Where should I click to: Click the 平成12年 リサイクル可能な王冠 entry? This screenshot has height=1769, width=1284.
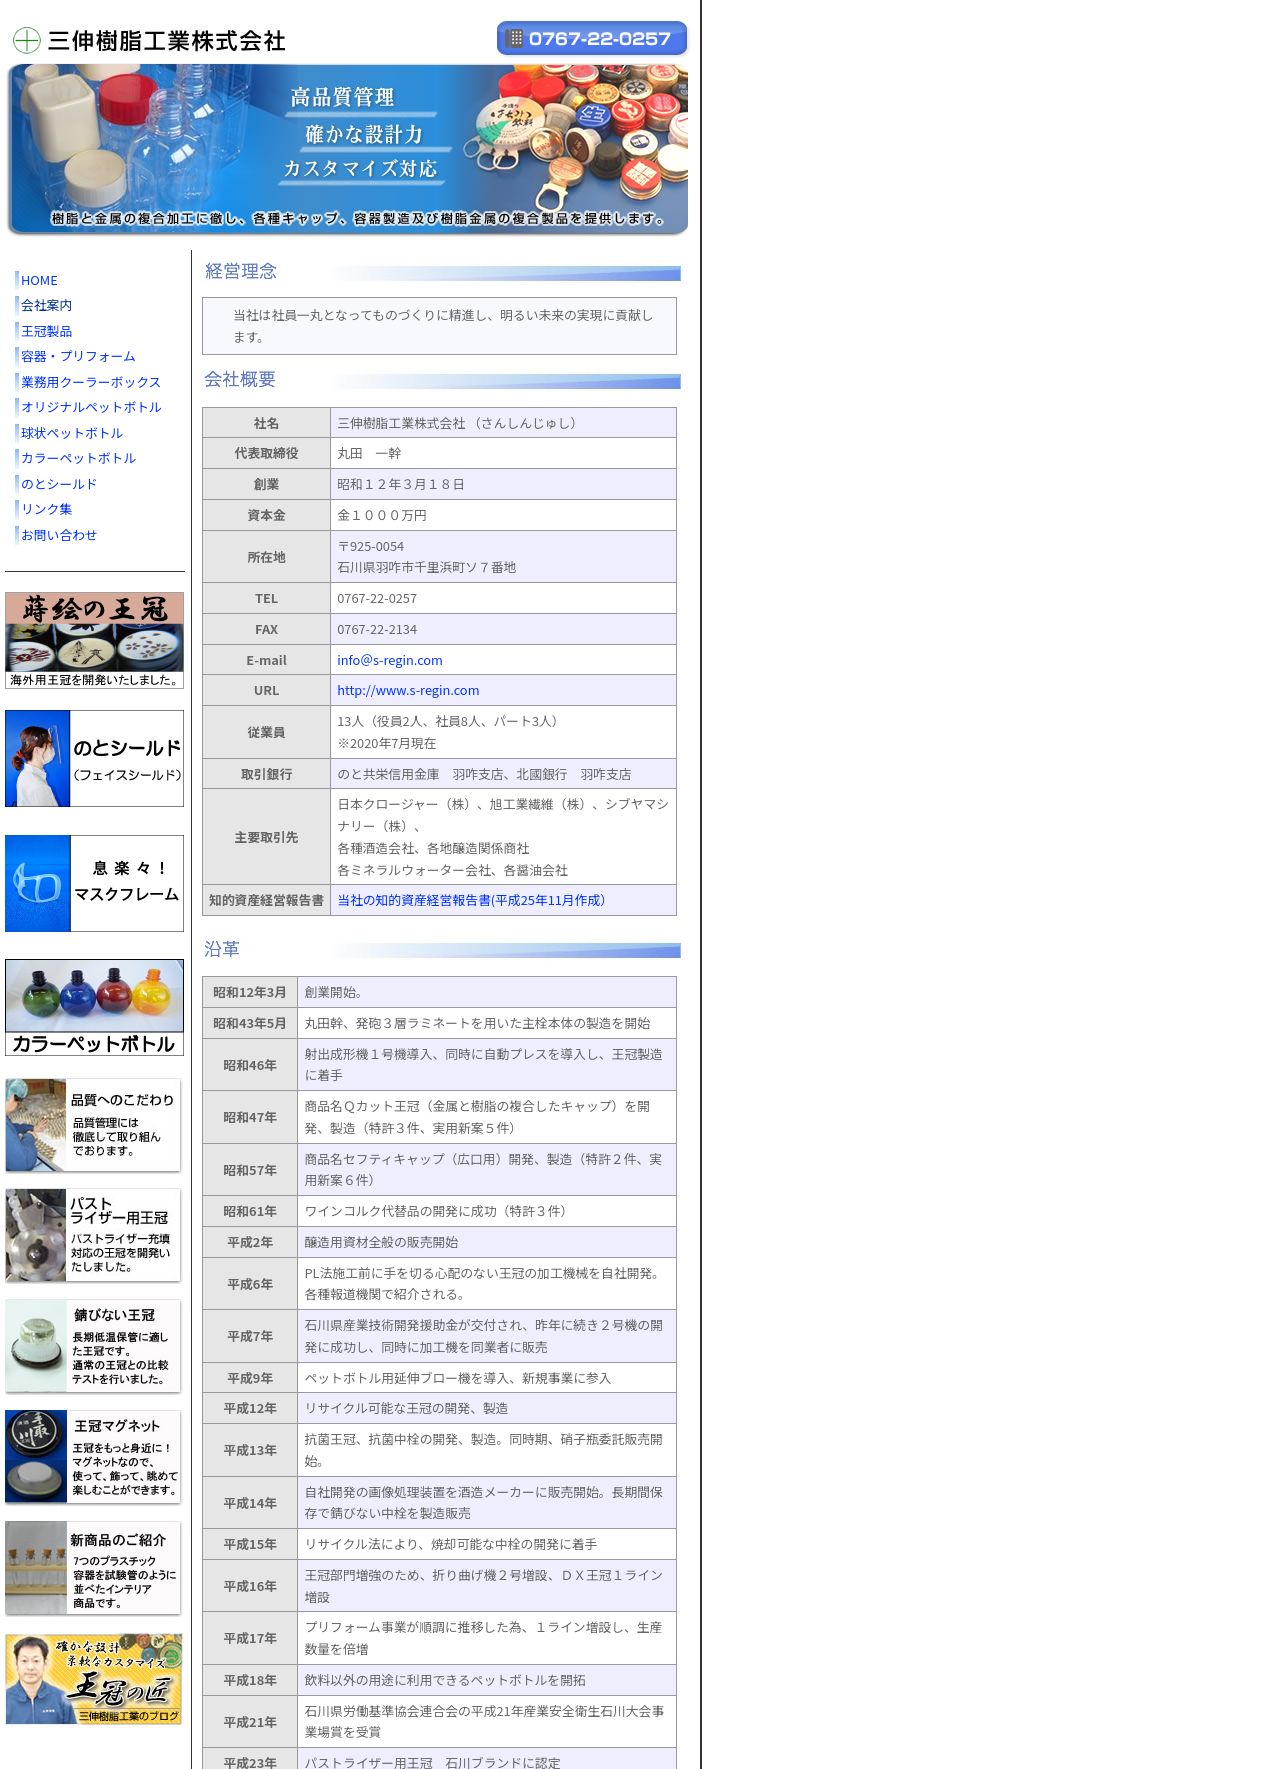click(487, 1408)
